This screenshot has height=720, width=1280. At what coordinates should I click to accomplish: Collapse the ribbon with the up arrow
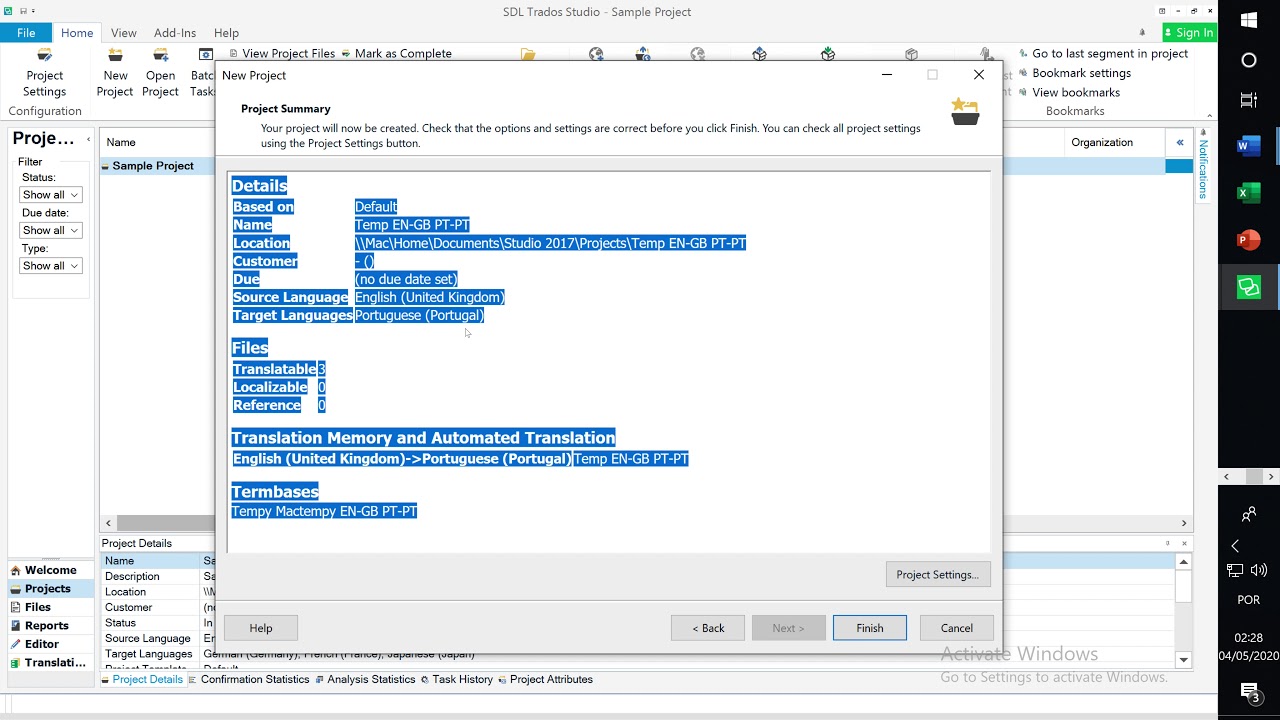click(x=1209, y=115)
